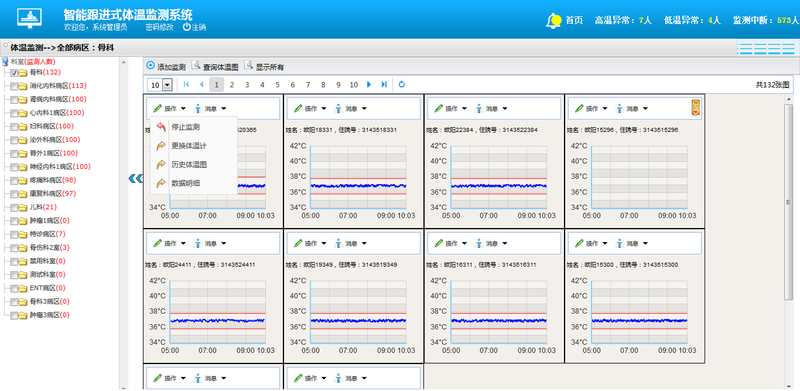Viewport: 800px width, 391px height.
Task: Click the 消息 person icon on 欧阳15300 card
Action: 619,243
